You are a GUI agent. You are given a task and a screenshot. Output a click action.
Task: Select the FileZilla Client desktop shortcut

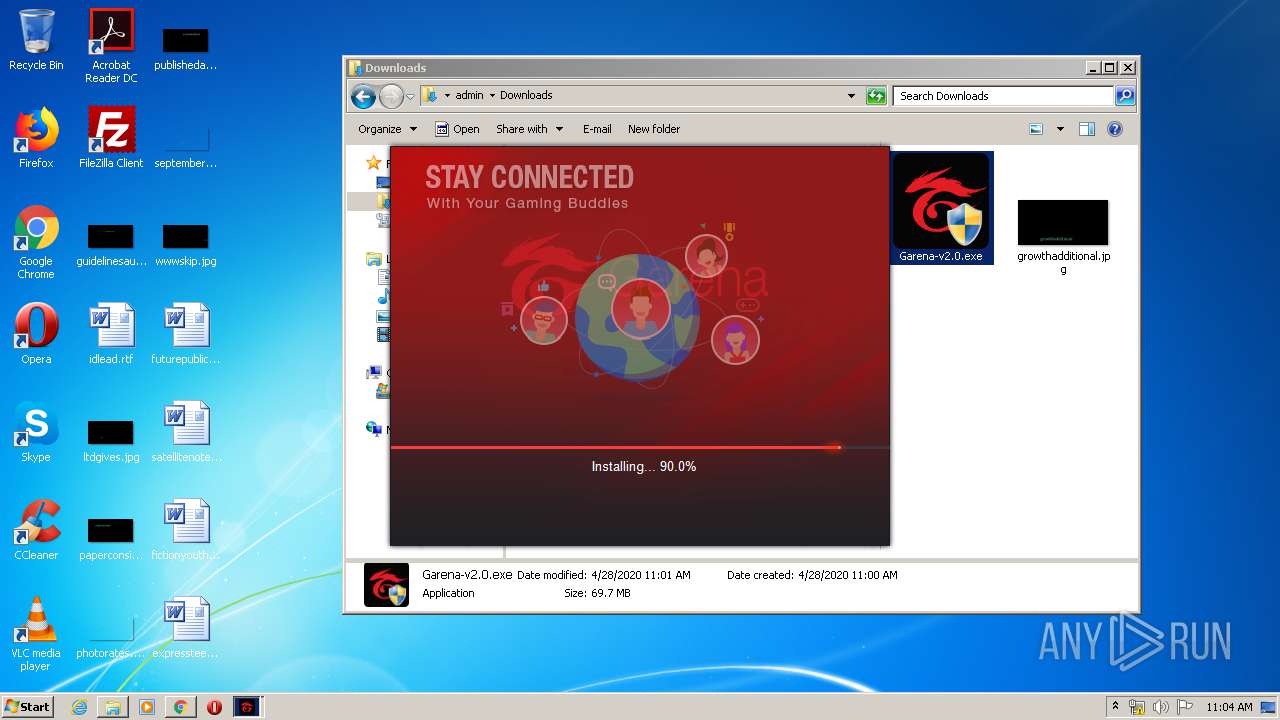[111, 138]
